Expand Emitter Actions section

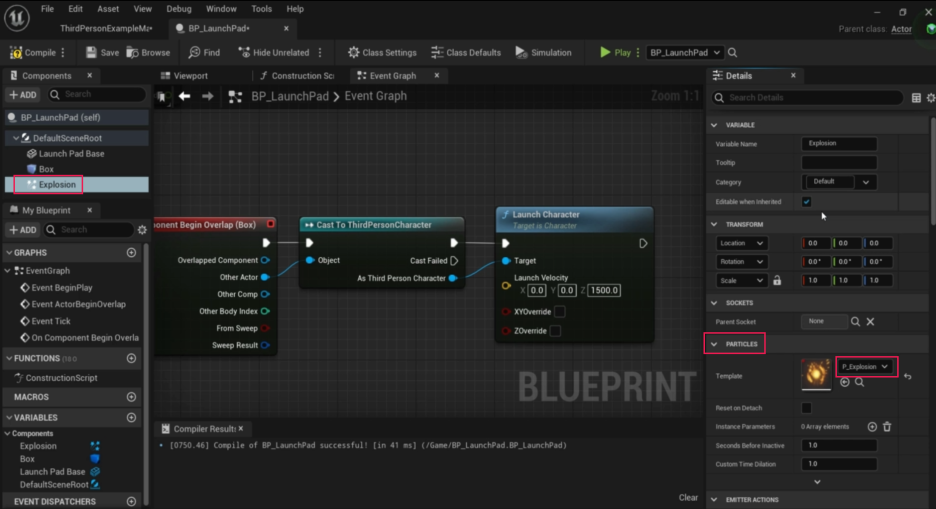pyautogui.click(x=715, y=500)
